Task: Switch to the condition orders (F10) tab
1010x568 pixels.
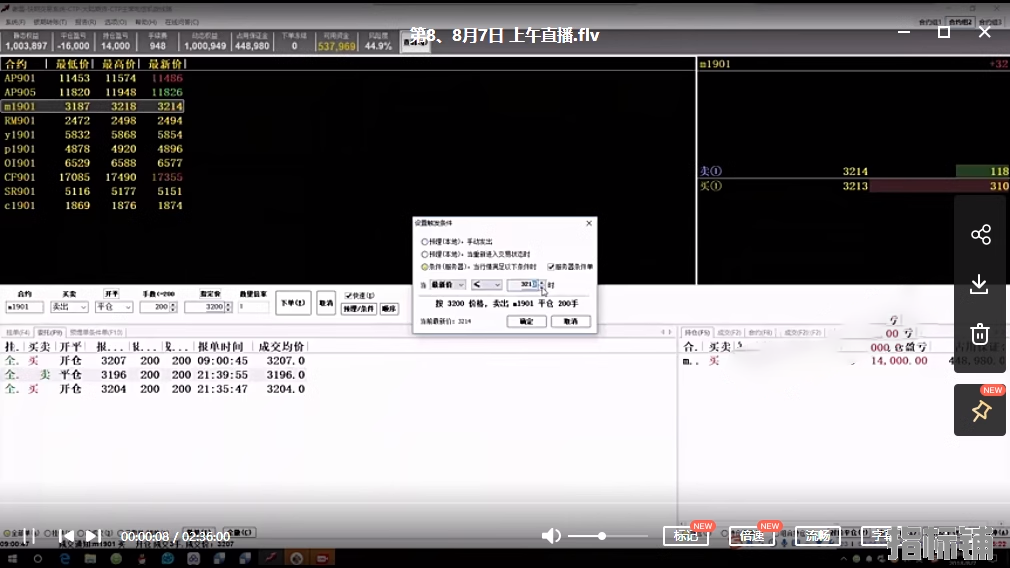Action: click(x=95, y=332)
